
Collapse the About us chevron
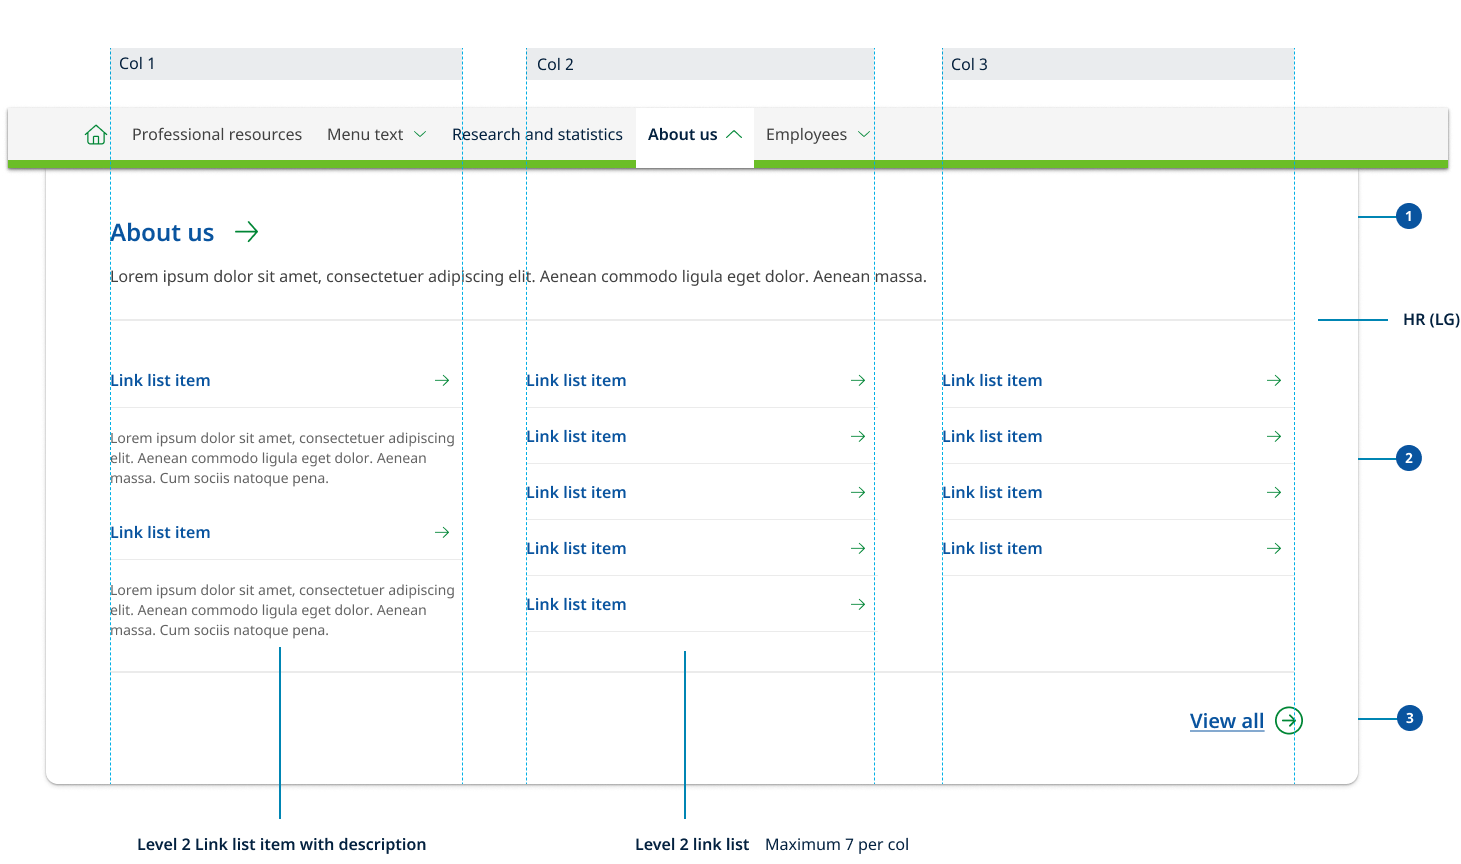pos(734,135)
